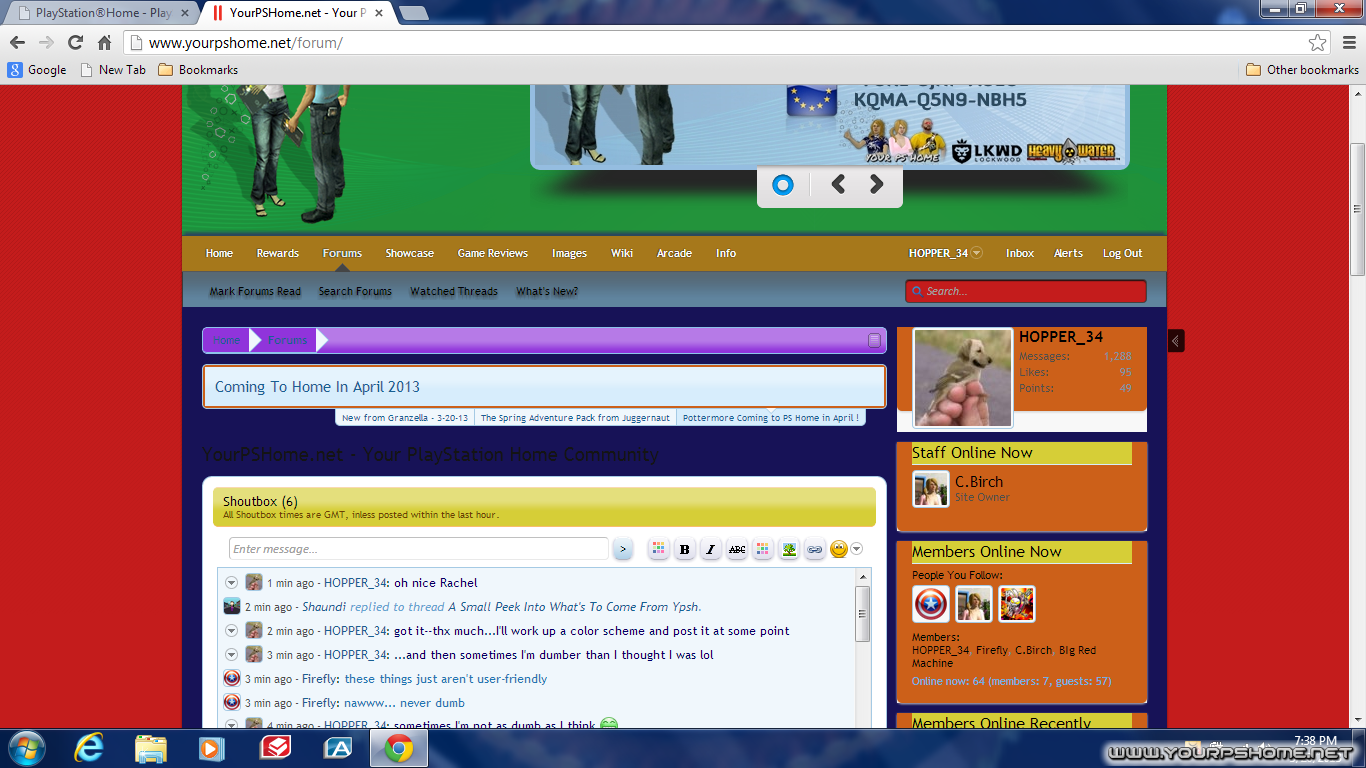Apply strikethrough in the Shoutbox toolbar
The width and height of the screenshot is (1366, 768).
737,549
